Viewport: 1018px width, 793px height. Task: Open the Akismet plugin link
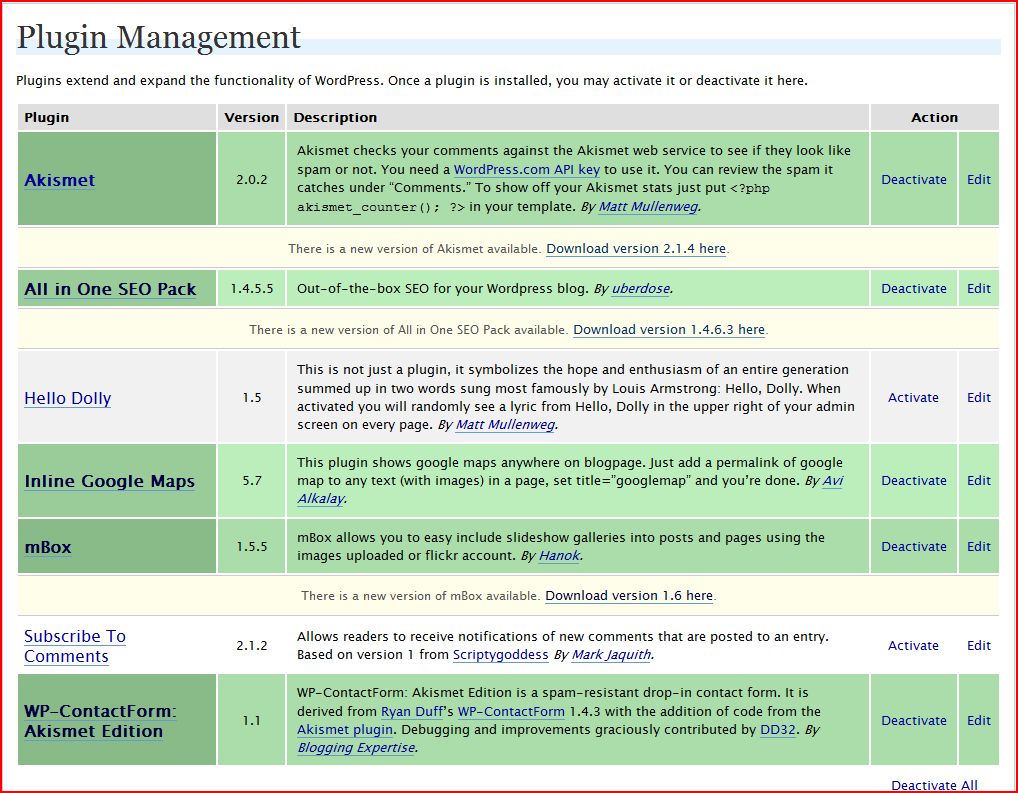60,180
